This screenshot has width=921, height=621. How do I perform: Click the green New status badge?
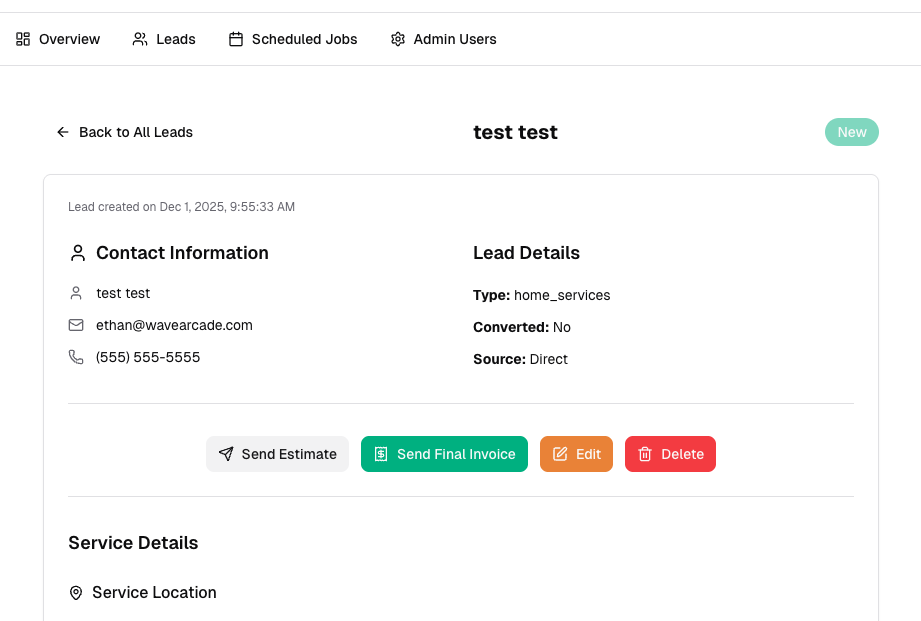pos(851,132)
